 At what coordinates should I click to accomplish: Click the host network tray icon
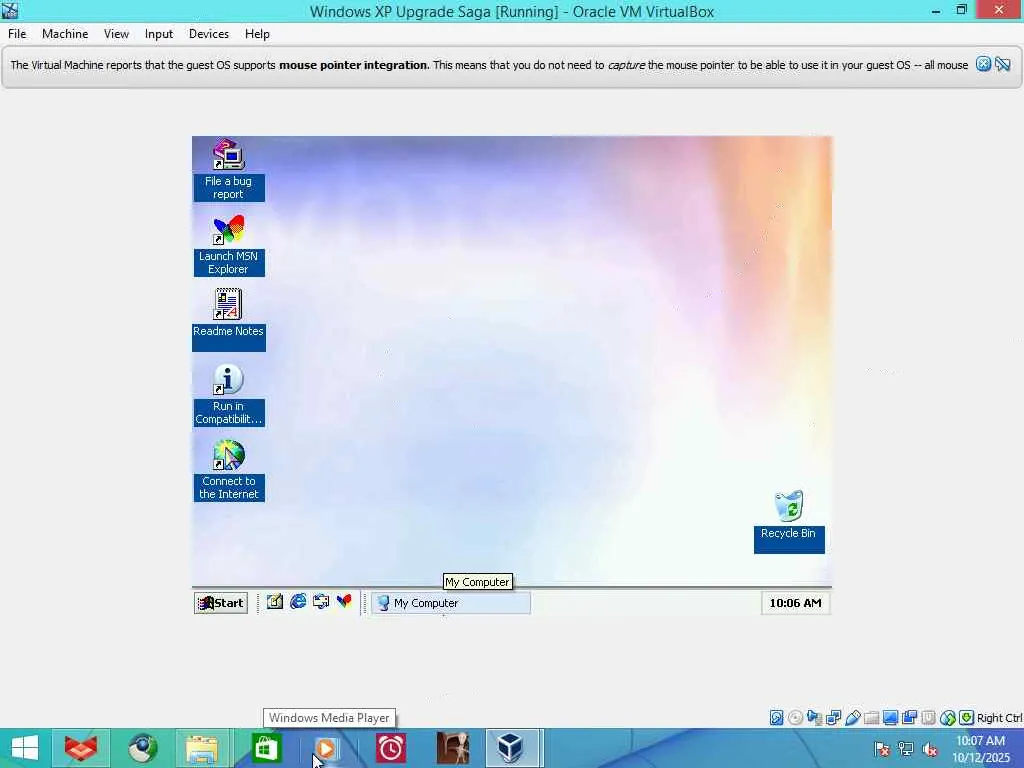coord(905,749)
